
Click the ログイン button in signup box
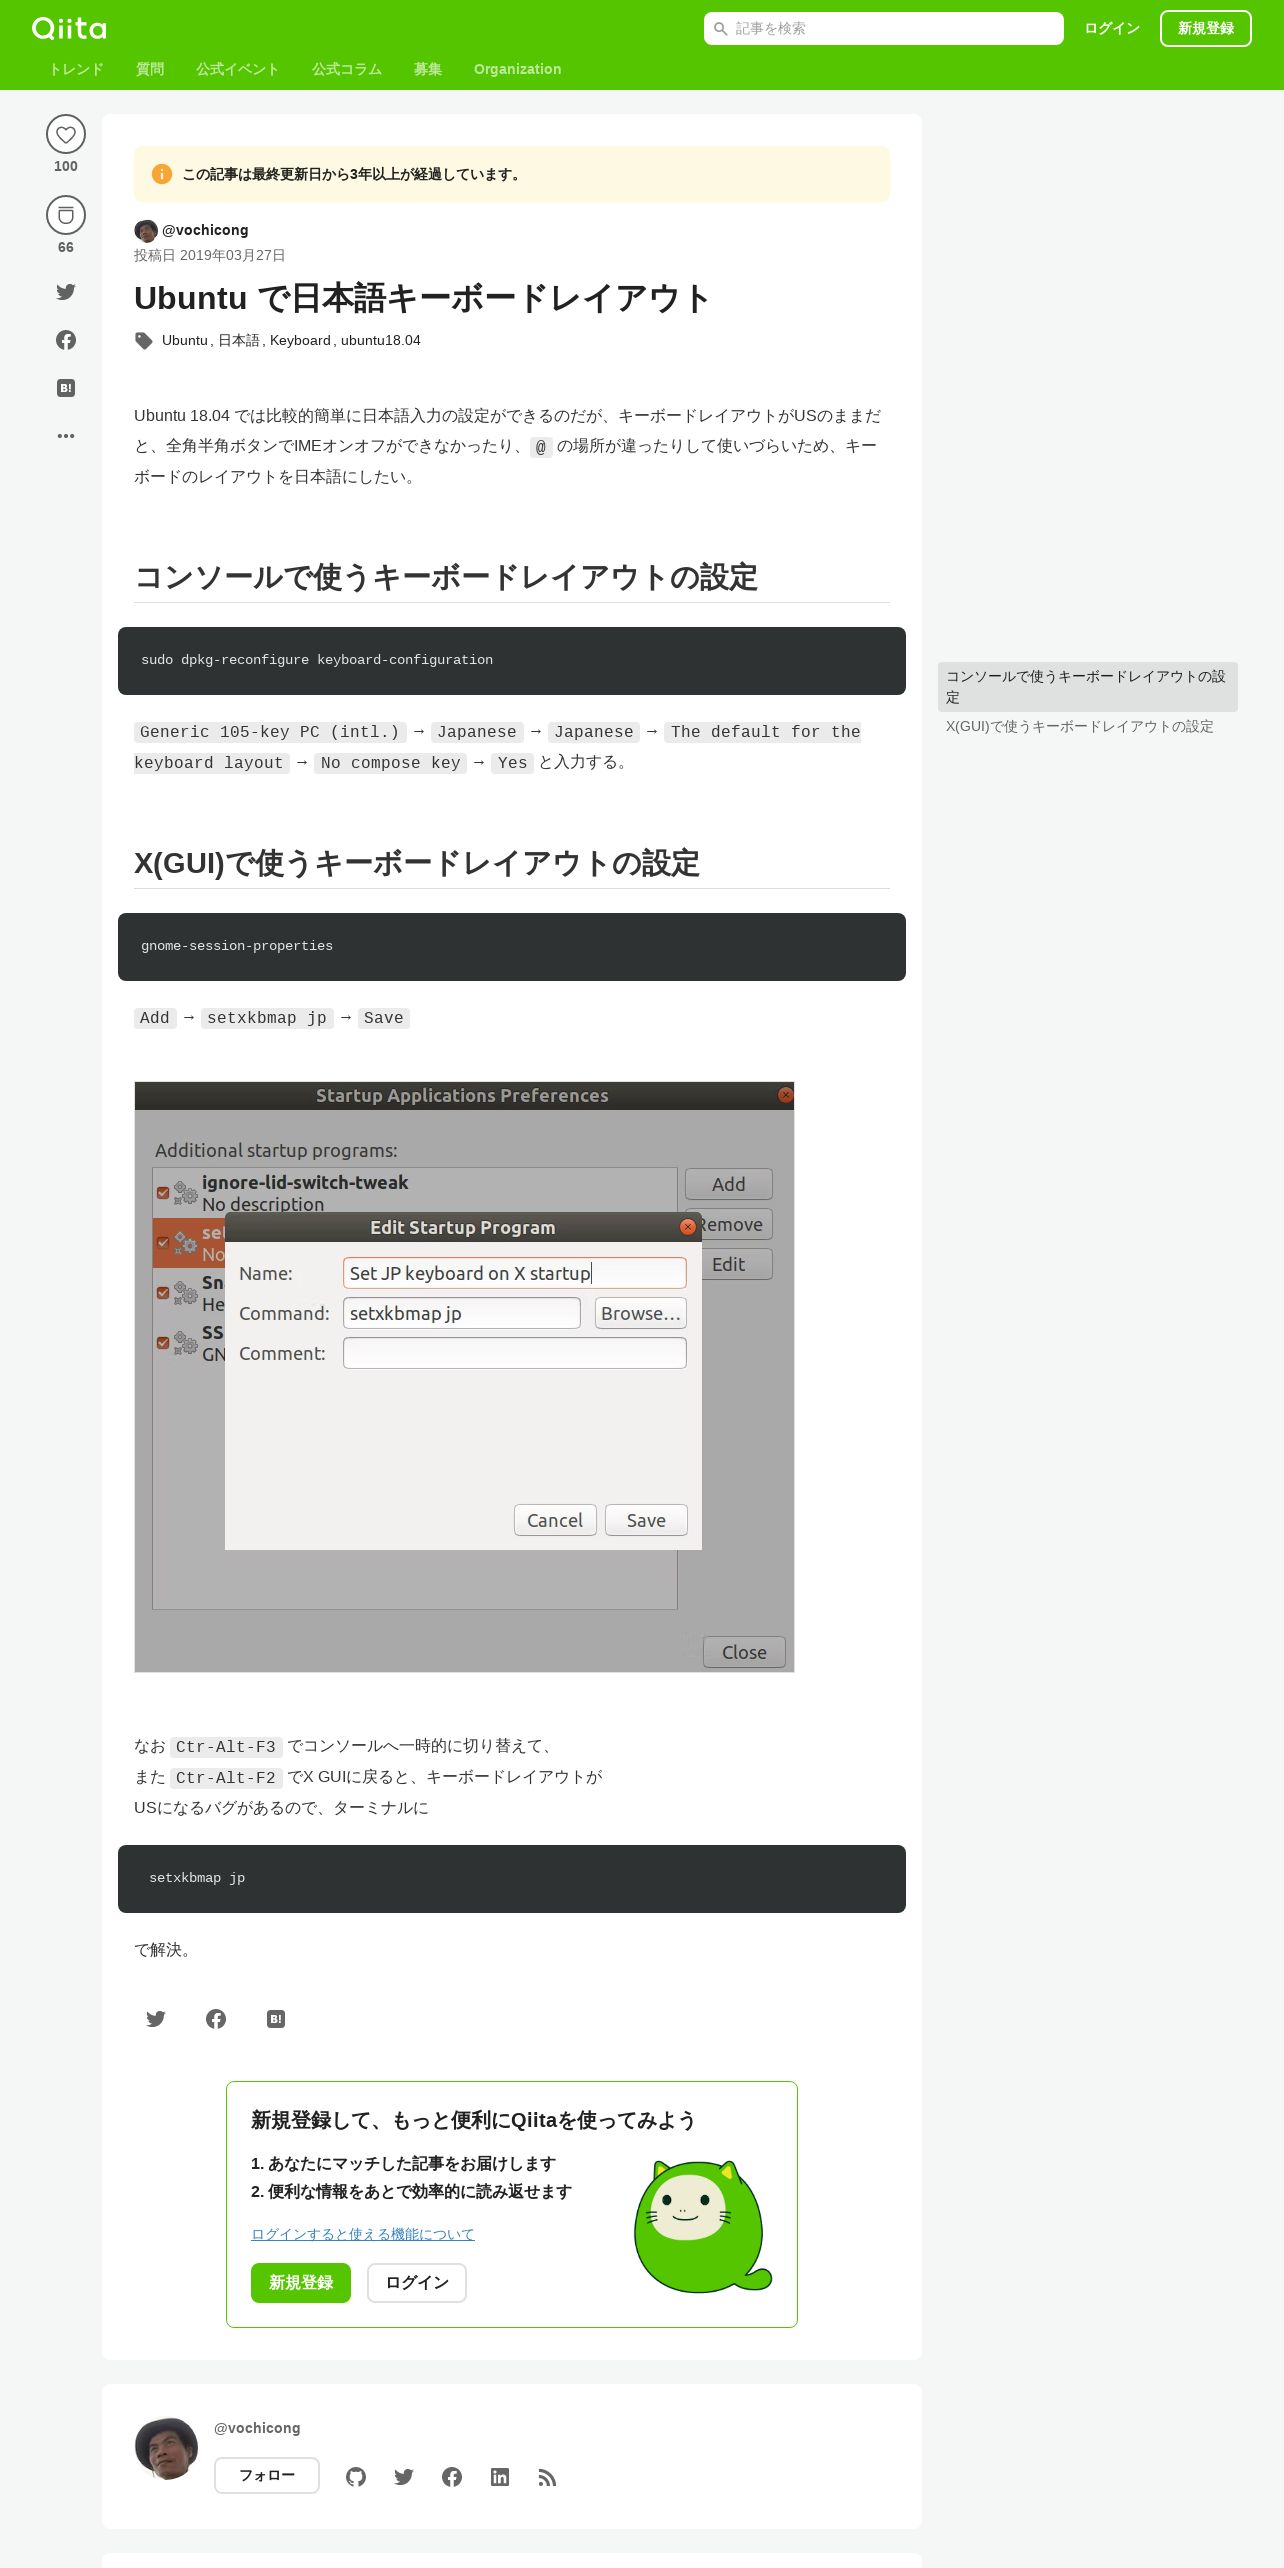[417, 2283]
